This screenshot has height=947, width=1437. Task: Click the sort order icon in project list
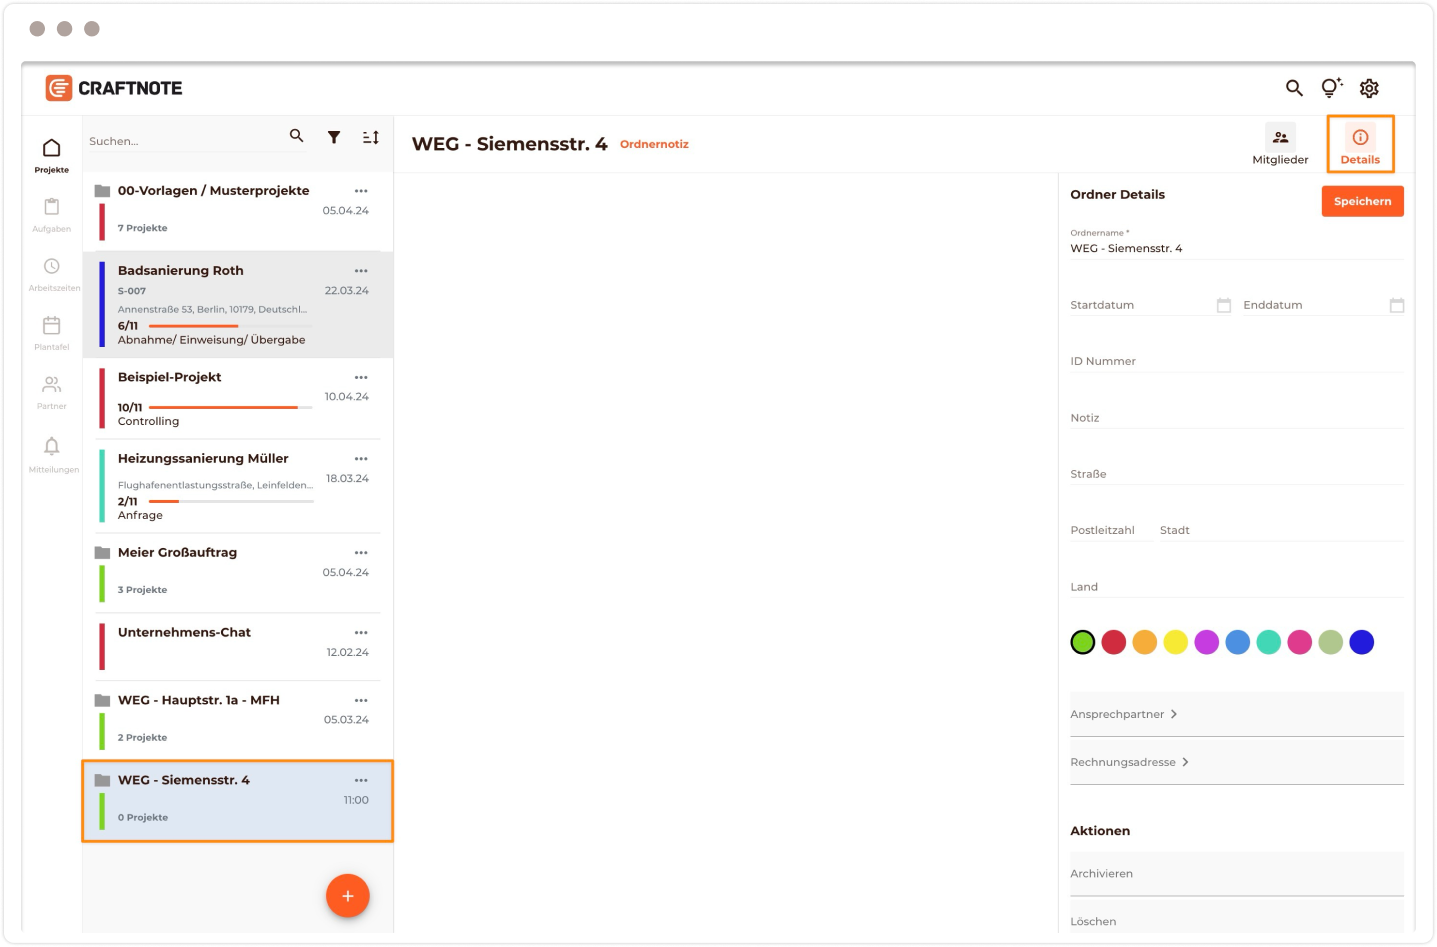[x=370, y=138]
